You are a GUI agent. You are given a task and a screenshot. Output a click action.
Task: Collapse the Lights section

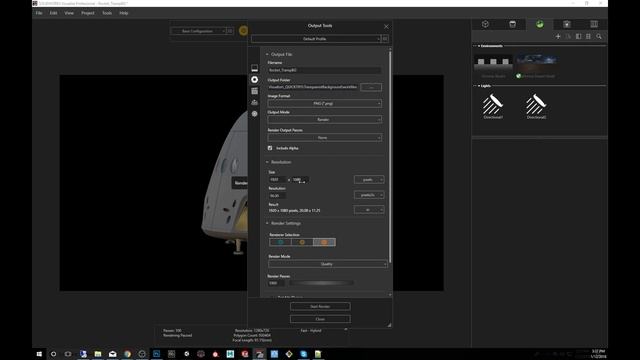click(x=478, y=86)
